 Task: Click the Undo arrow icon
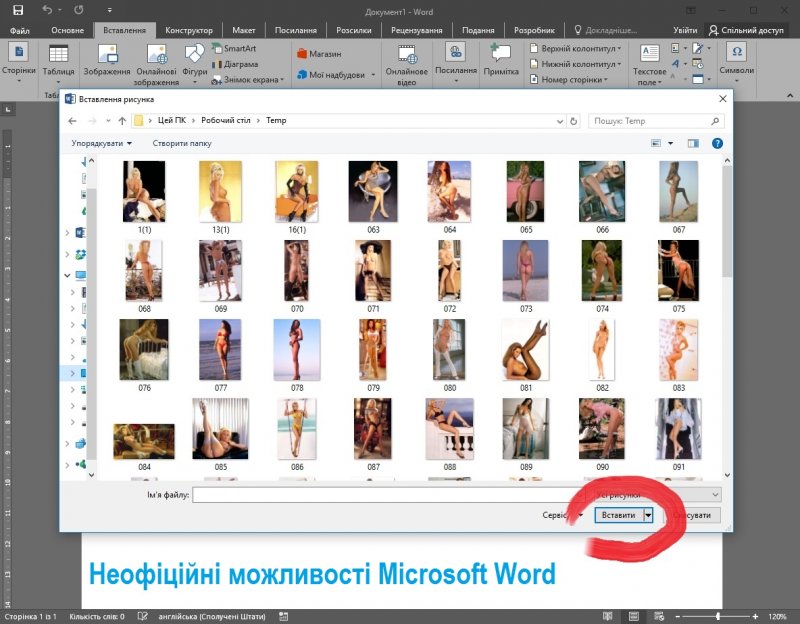pos(46,9)
